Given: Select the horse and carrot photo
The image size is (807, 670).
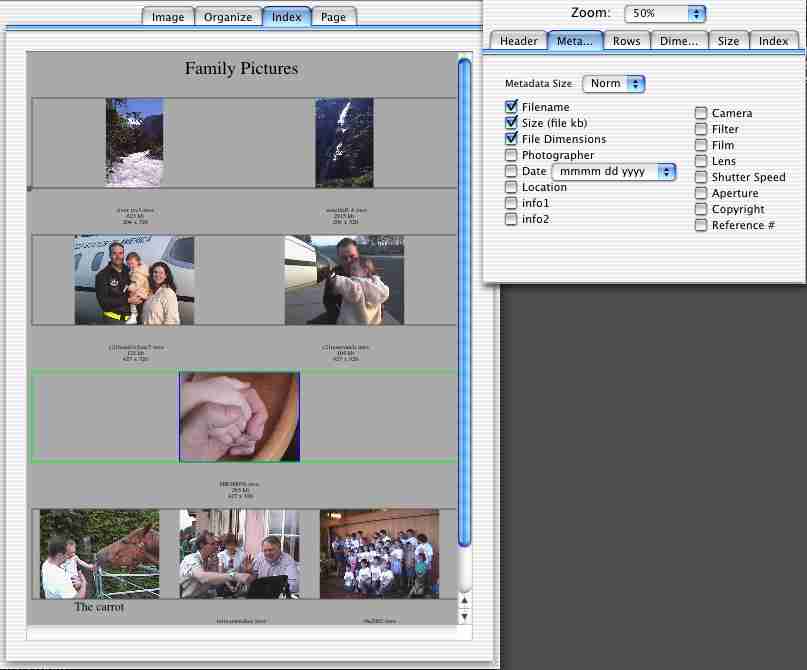Looking at the screenshot, I should click(x=99, y=554).
